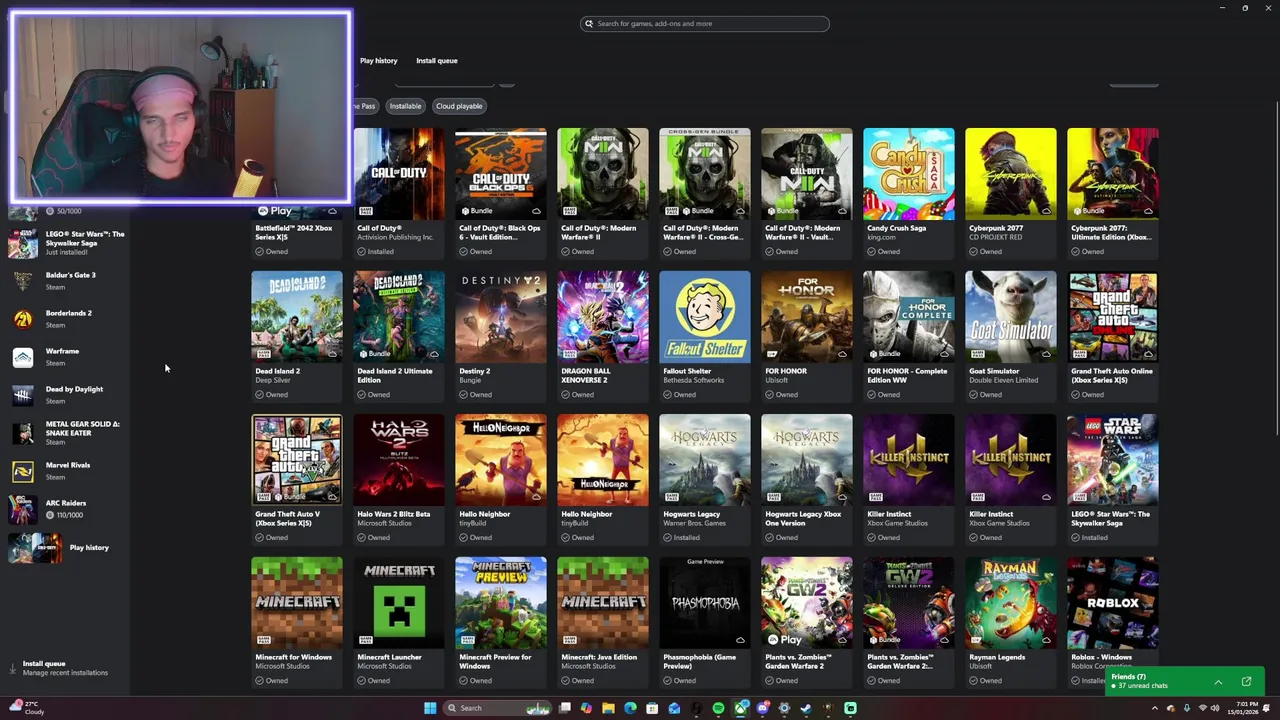The width and height of the screenshot is (1280, 720).
Task: Open Dead by Daylight sidebar icon
Action: pyautogui.click(x=23, y=395)
